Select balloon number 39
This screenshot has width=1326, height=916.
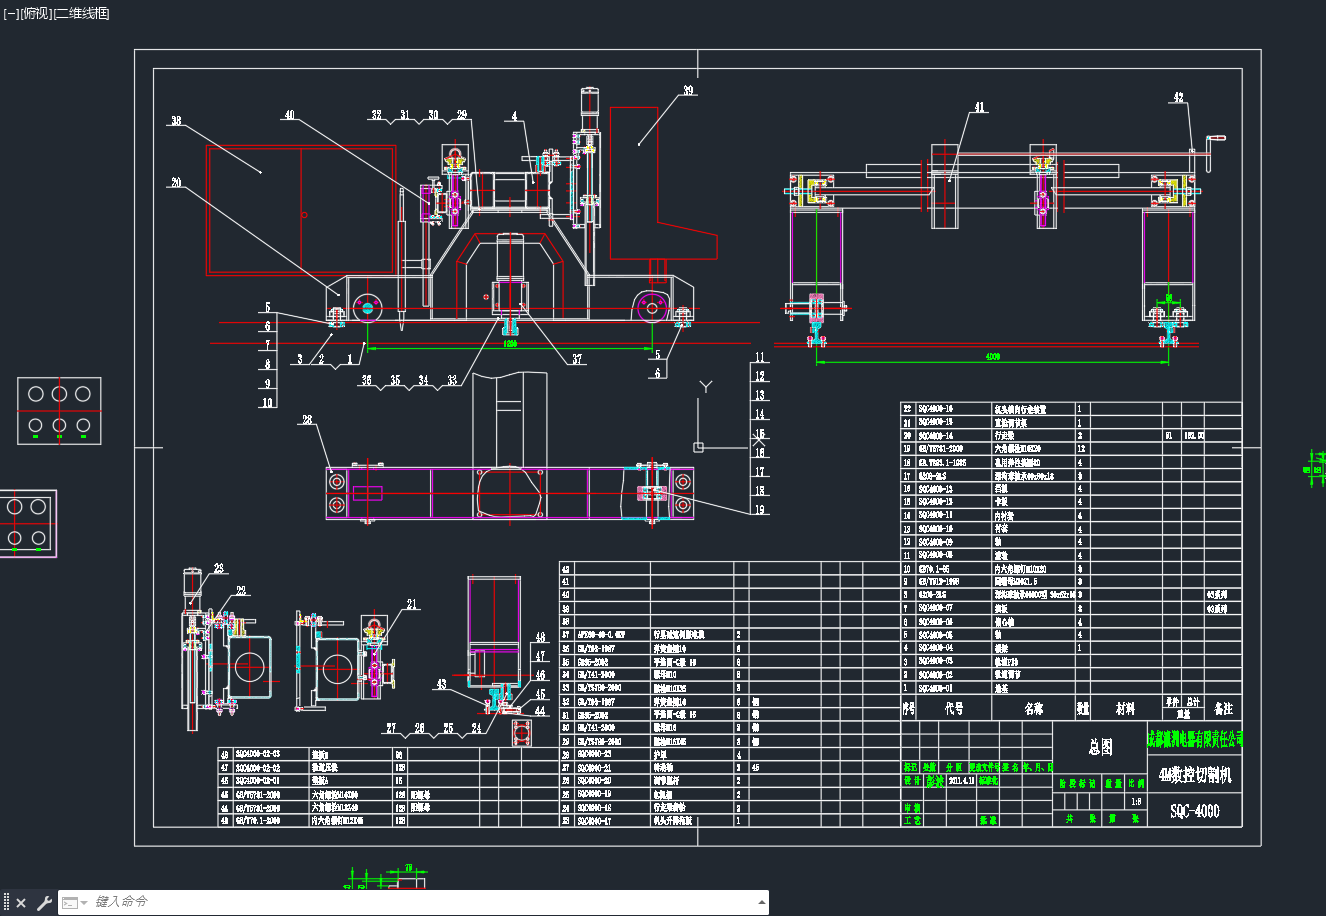click(x=688, y=90)
